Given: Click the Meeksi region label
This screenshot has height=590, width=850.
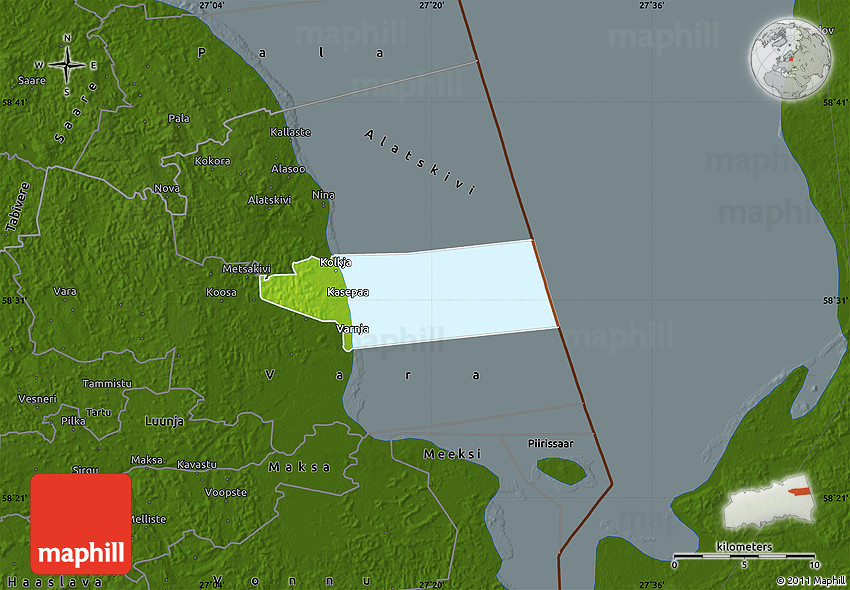Looking at the screenshot, I should click(452, 454).
